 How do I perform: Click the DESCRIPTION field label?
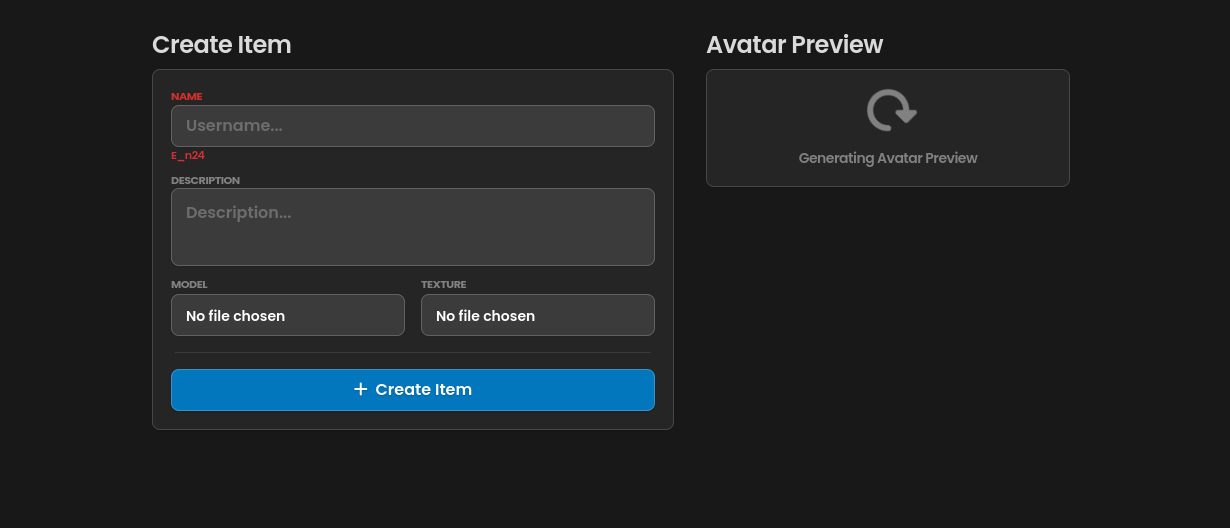coord(205,181)
